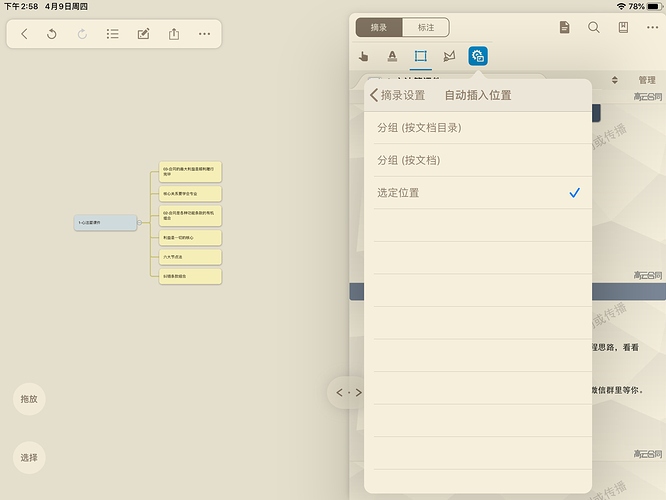Open more options in mind map toolbar
Screen dimensions: 666x500
tap(205, 34)
